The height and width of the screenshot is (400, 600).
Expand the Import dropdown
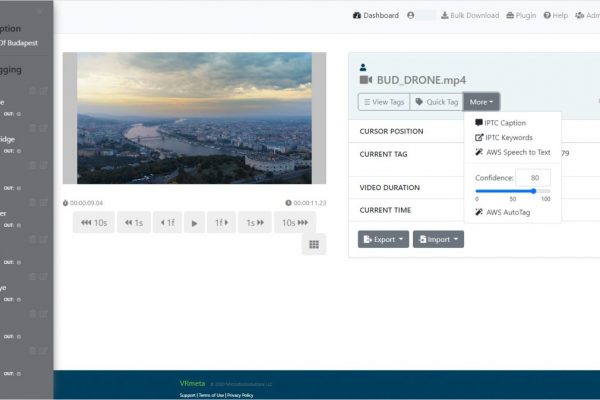click(439, 239)
